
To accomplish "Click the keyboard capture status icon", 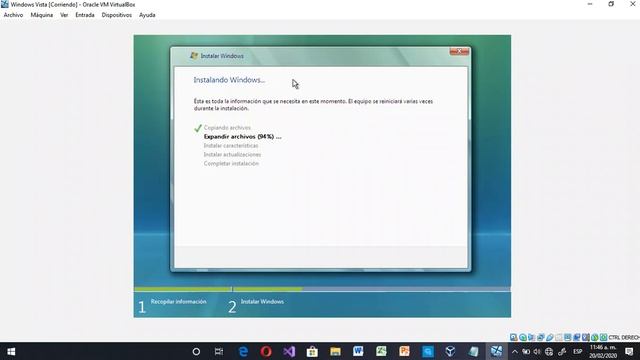I will 603,337.
